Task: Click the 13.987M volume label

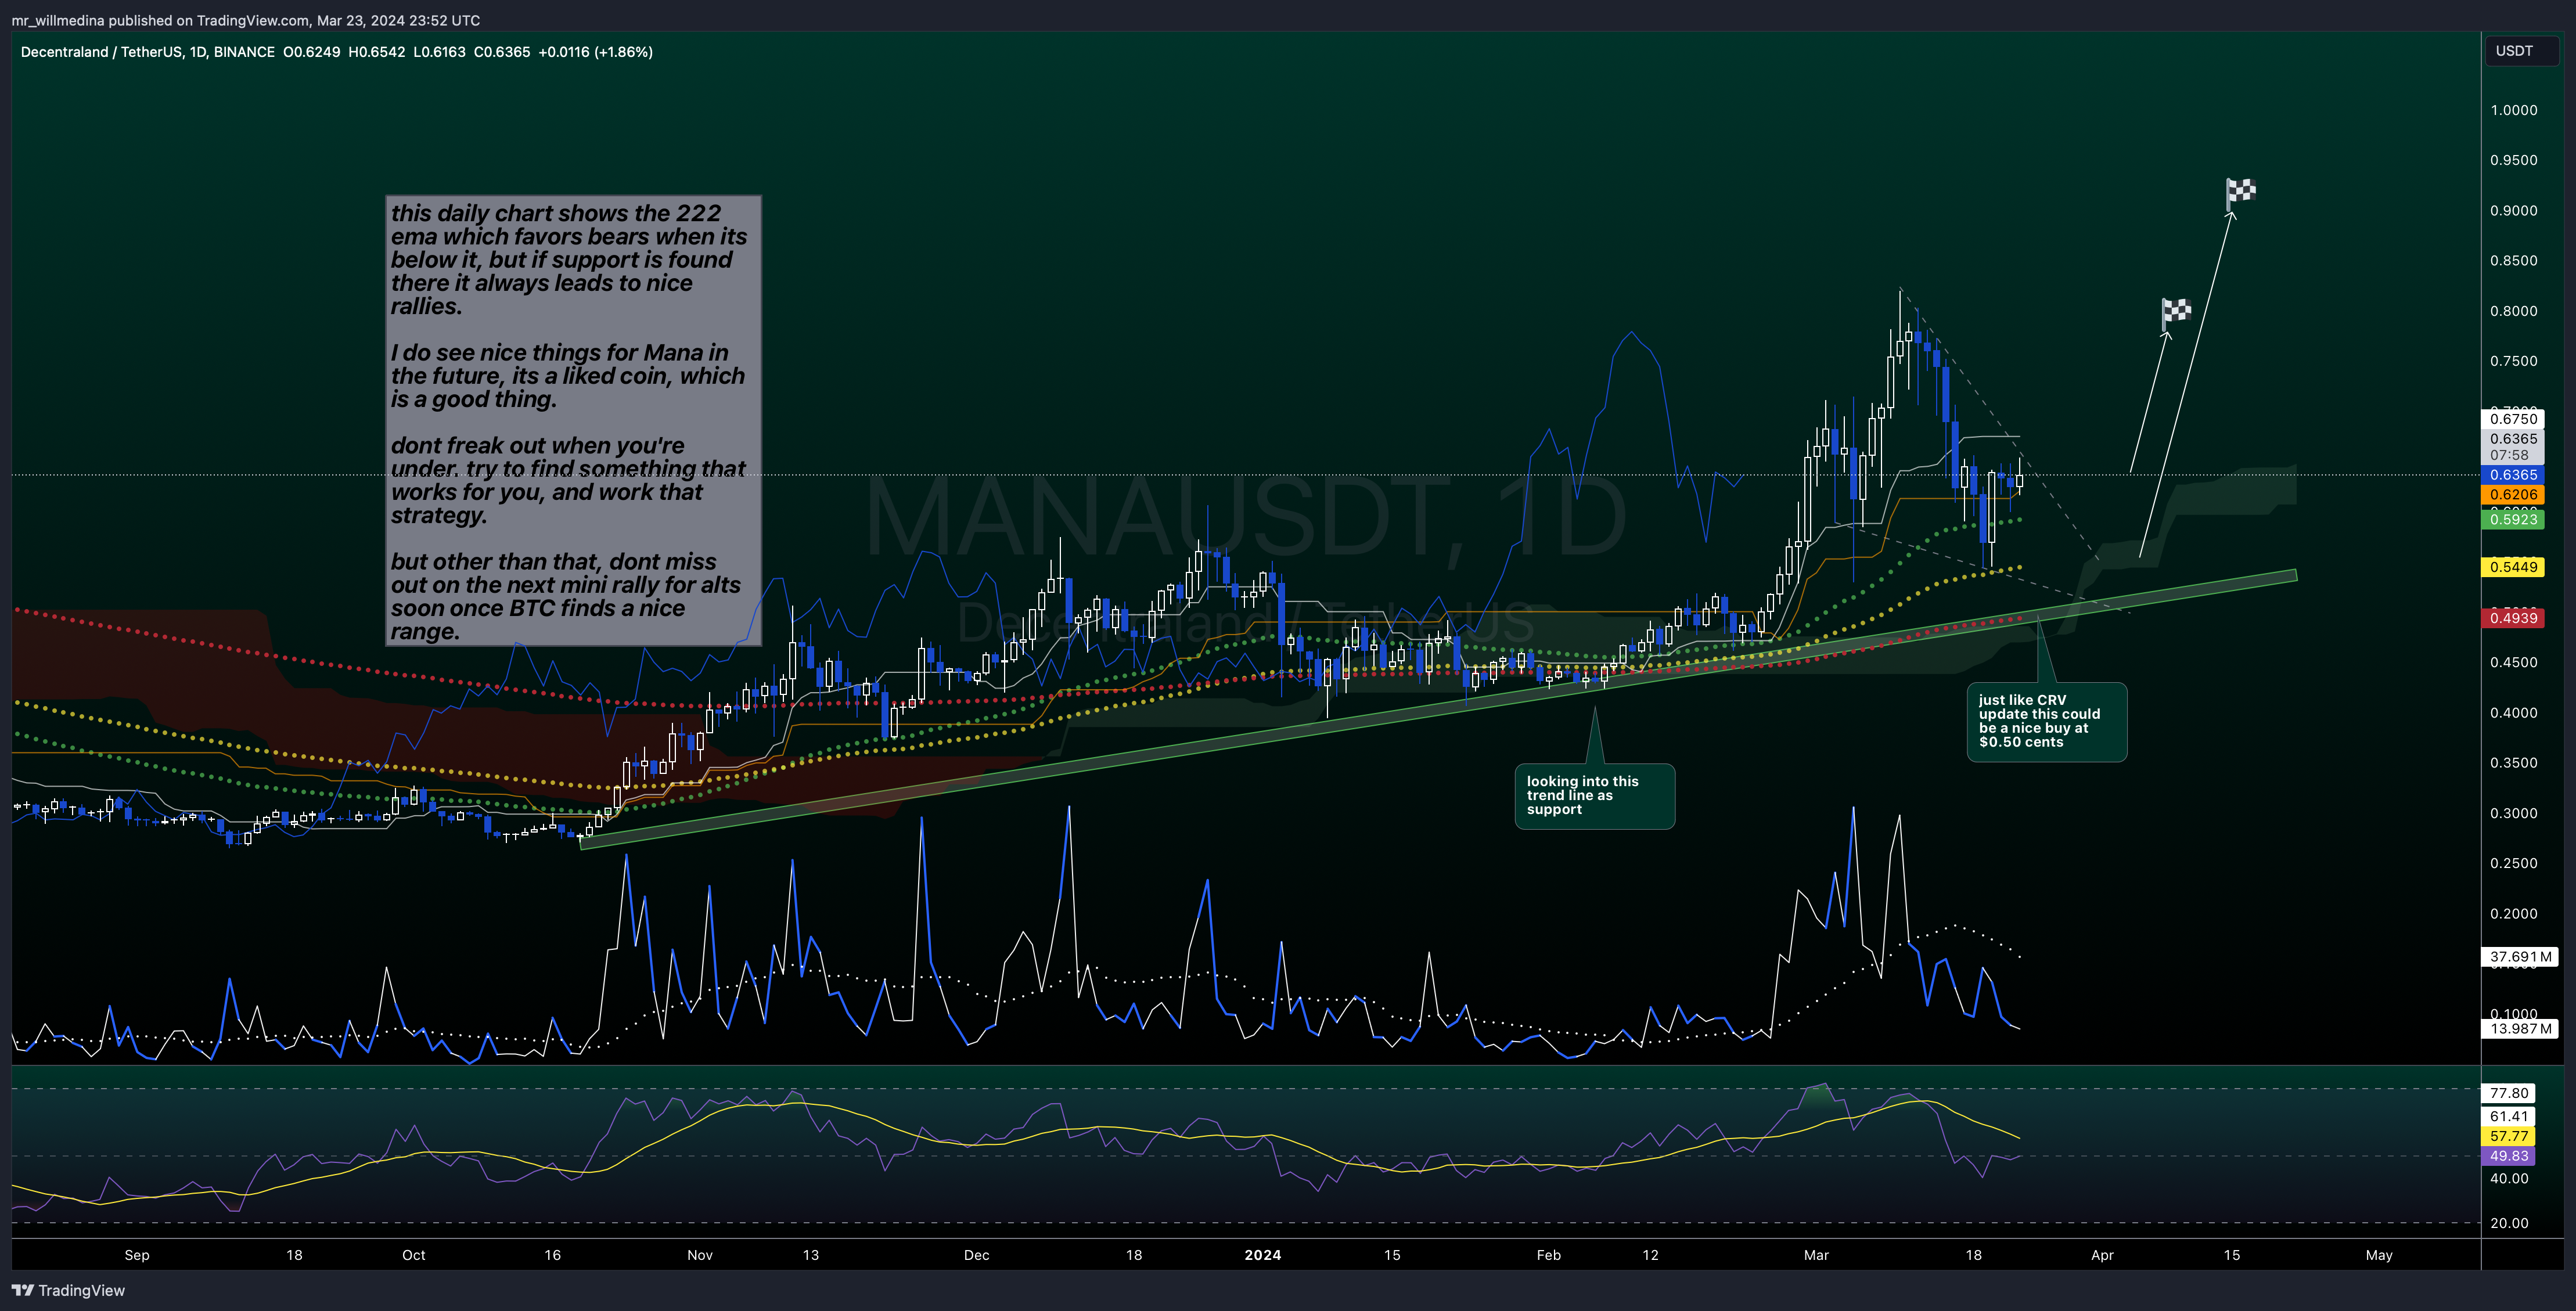Action: pyautogui.click(x=2520, y=1029)
